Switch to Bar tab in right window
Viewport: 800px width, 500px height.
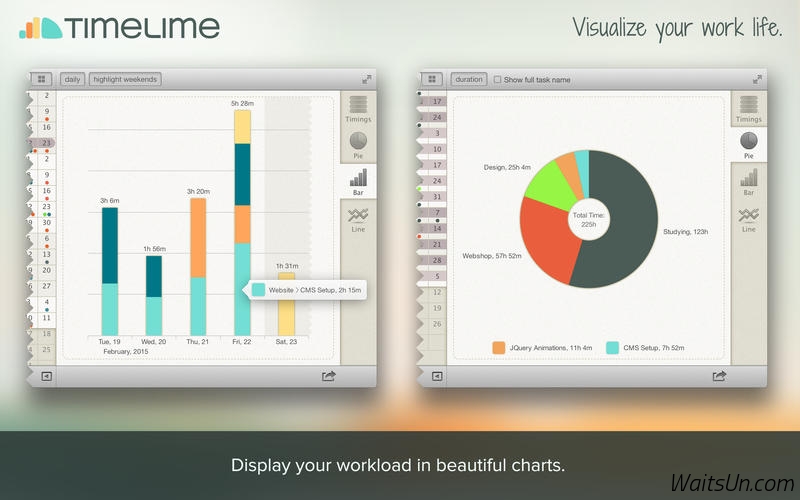coord(748,182)
